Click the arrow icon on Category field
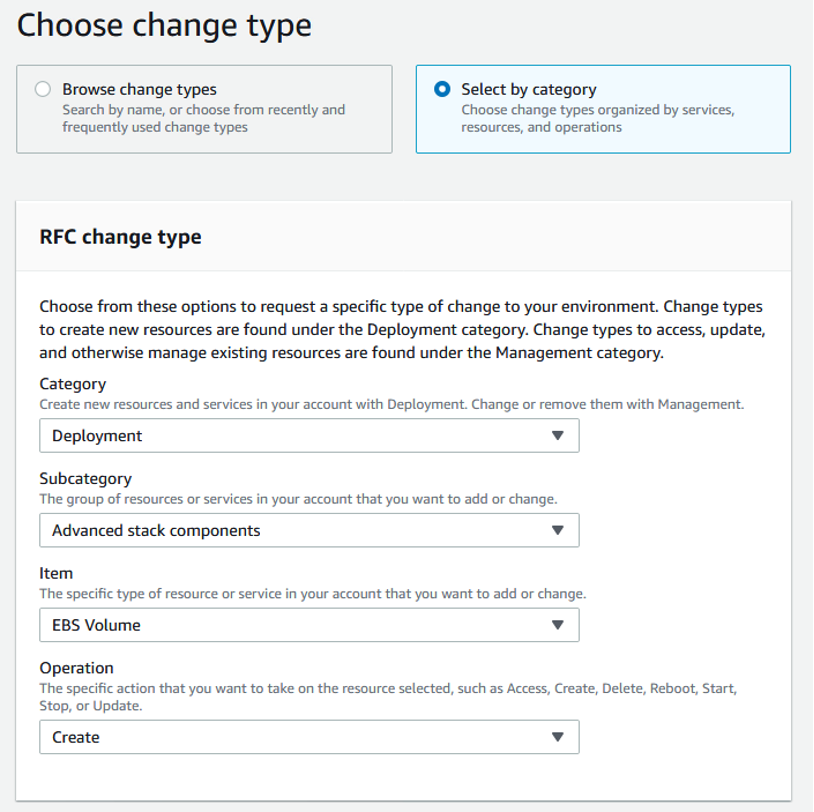This screenshot has width=814, height=812. tap(558, 436)
